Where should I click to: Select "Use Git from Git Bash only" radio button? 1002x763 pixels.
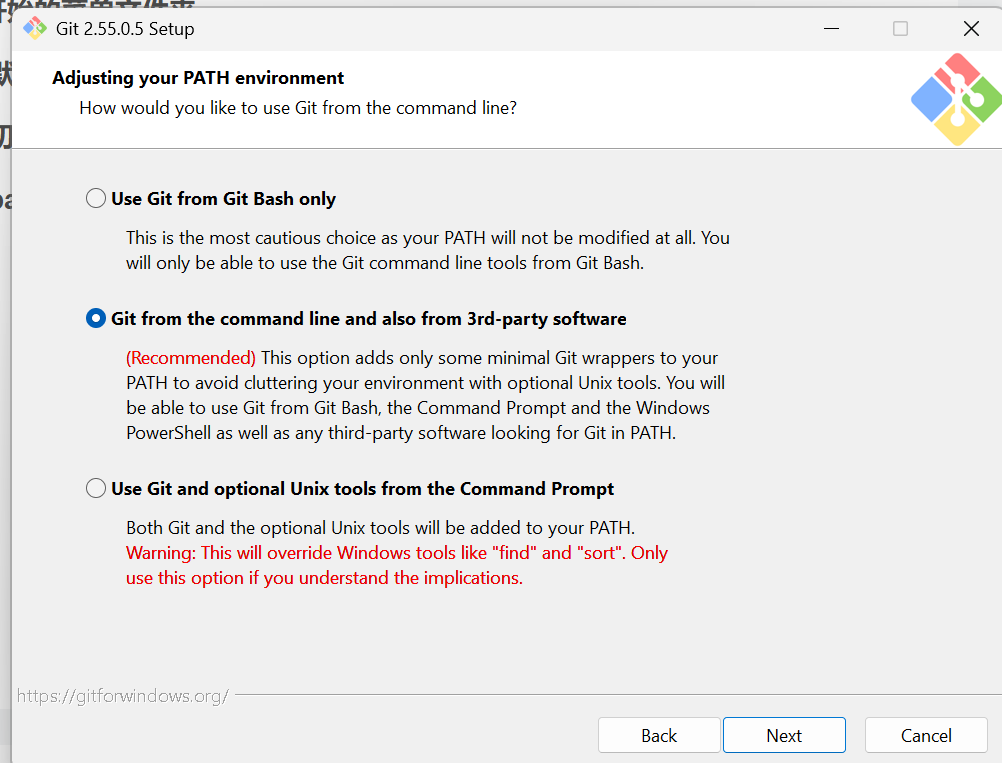pos(96,198)
